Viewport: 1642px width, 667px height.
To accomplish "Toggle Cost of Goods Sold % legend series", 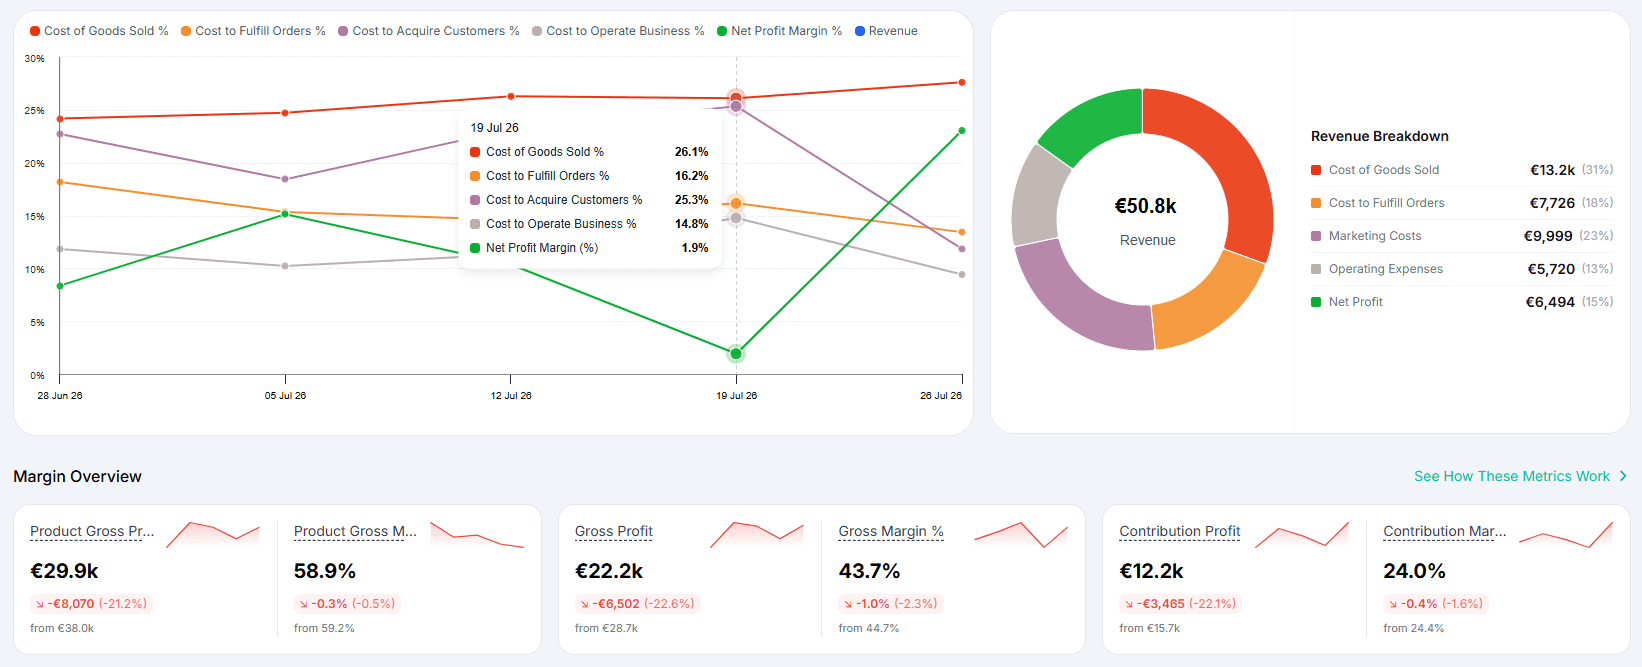I will (x=99, y=31).
